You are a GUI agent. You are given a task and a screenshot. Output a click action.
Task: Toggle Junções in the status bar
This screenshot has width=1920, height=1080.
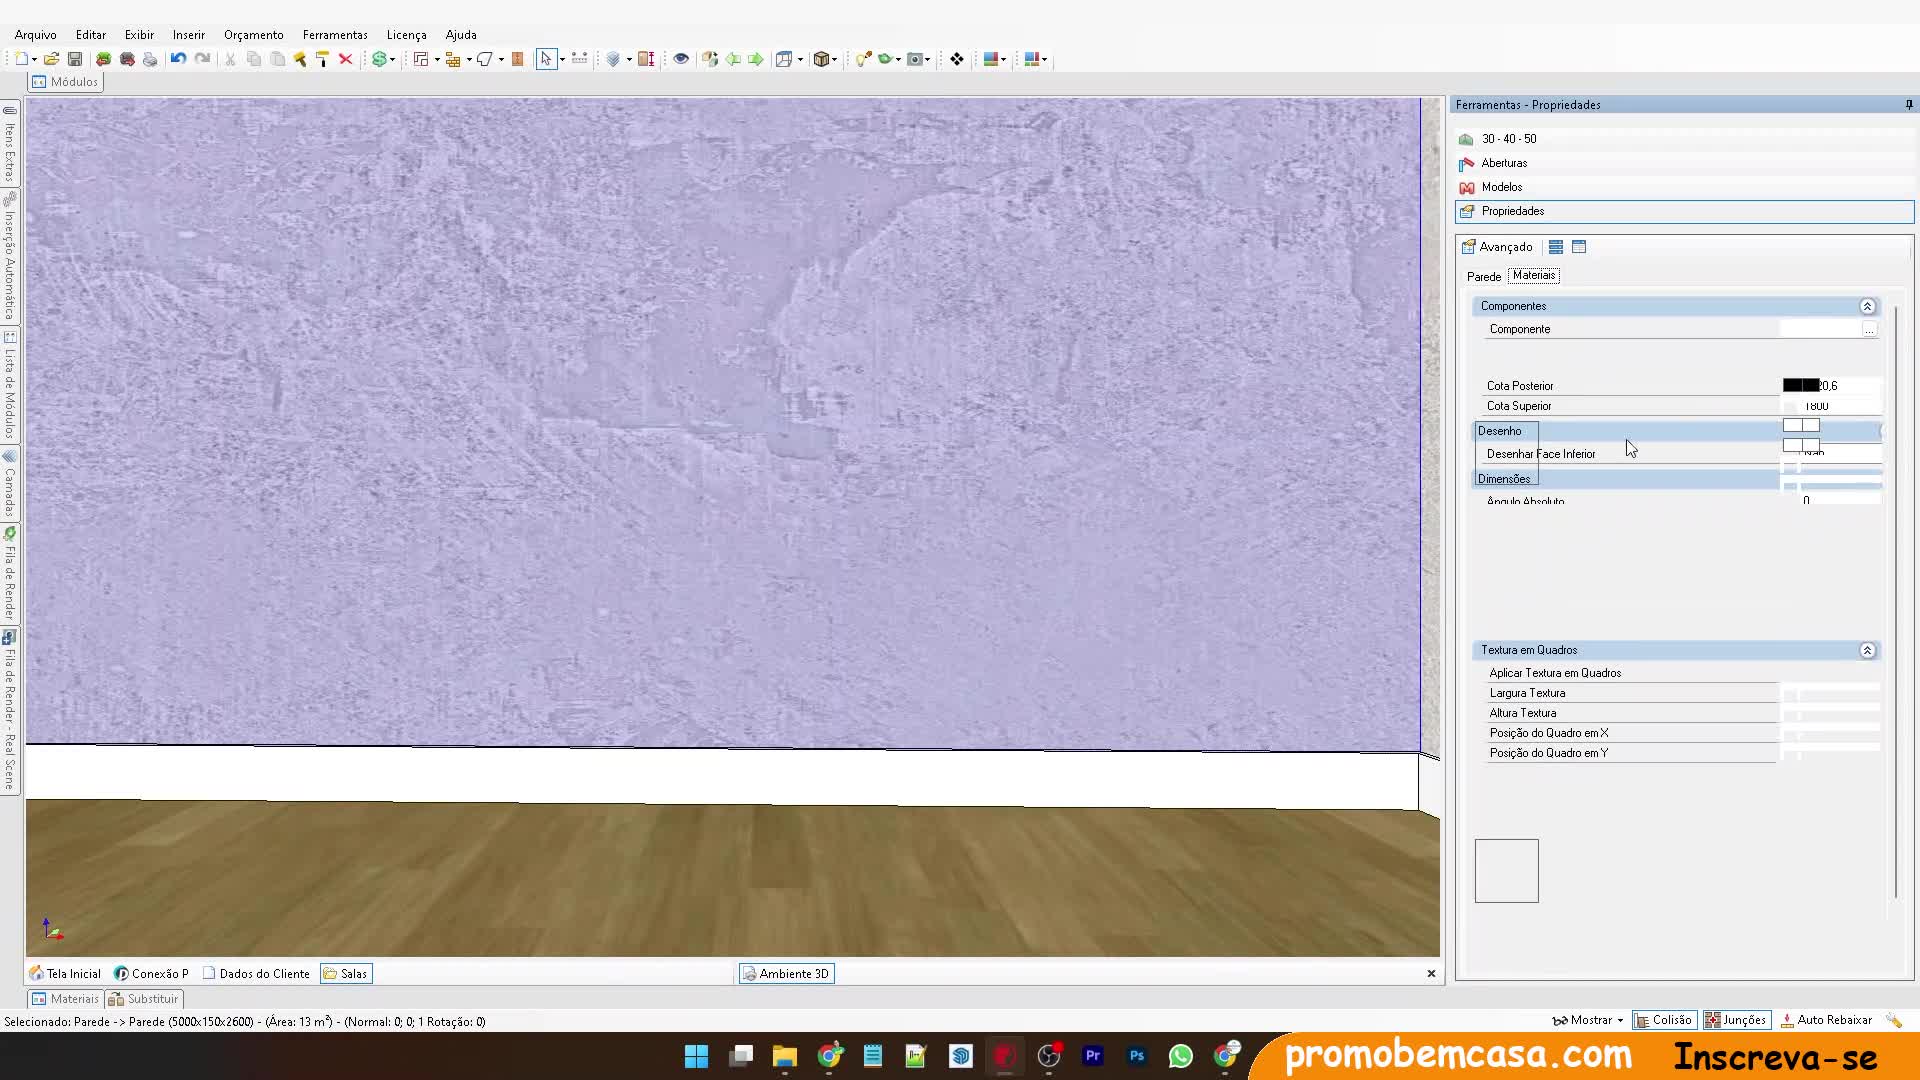tap(1736, 1020)
